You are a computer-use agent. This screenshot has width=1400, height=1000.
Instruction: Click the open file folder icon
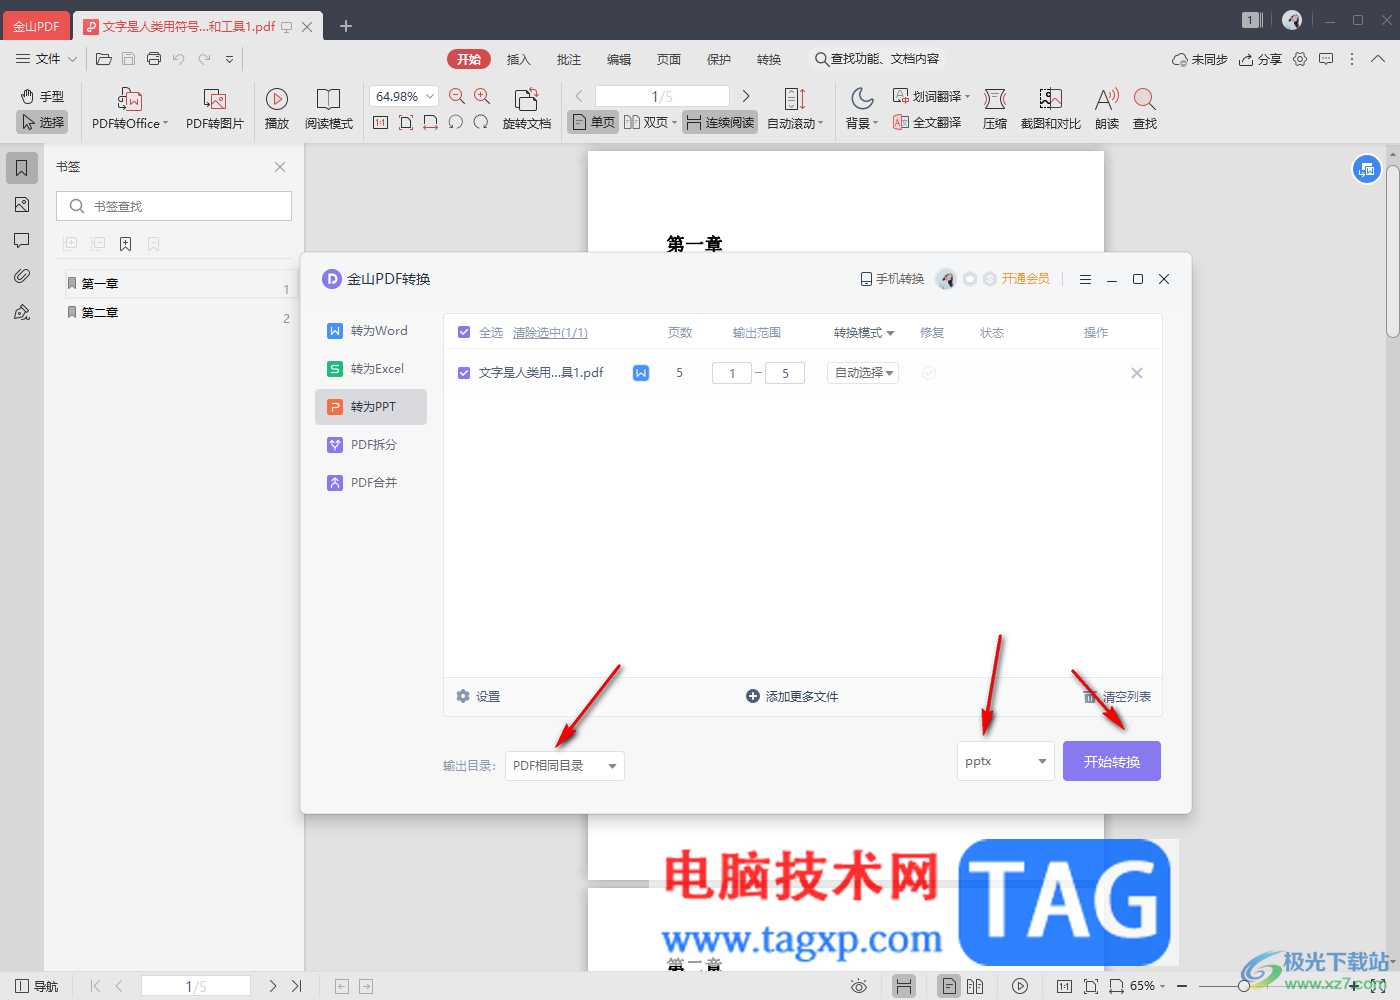(x=104, y=59)
